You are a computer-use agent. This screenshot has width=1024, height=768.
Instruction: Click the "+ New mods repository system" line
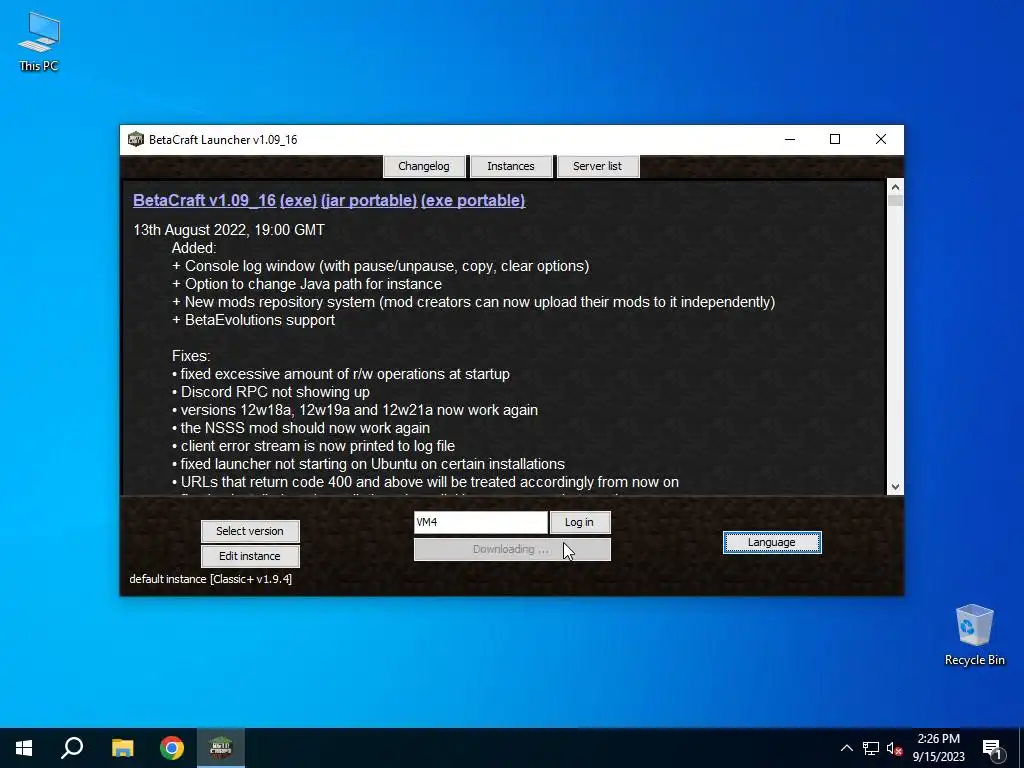[473, 302]
